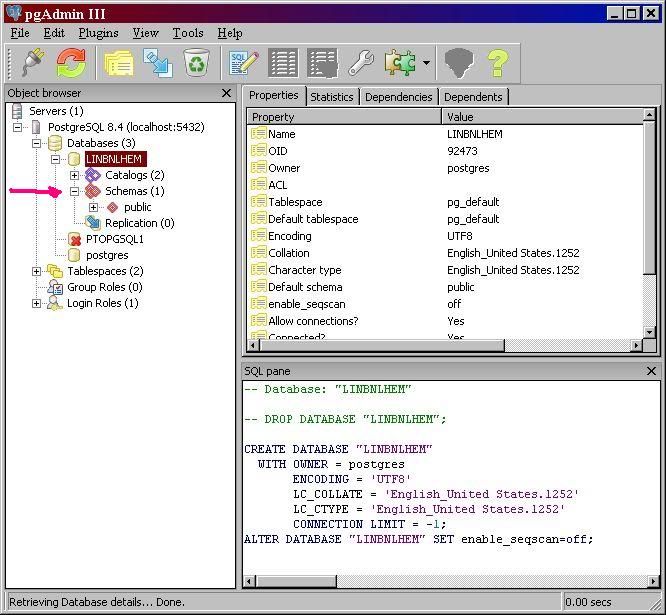This screenshot has height=615, width=666.
Task: Open the Help menu
Action: 230,33
